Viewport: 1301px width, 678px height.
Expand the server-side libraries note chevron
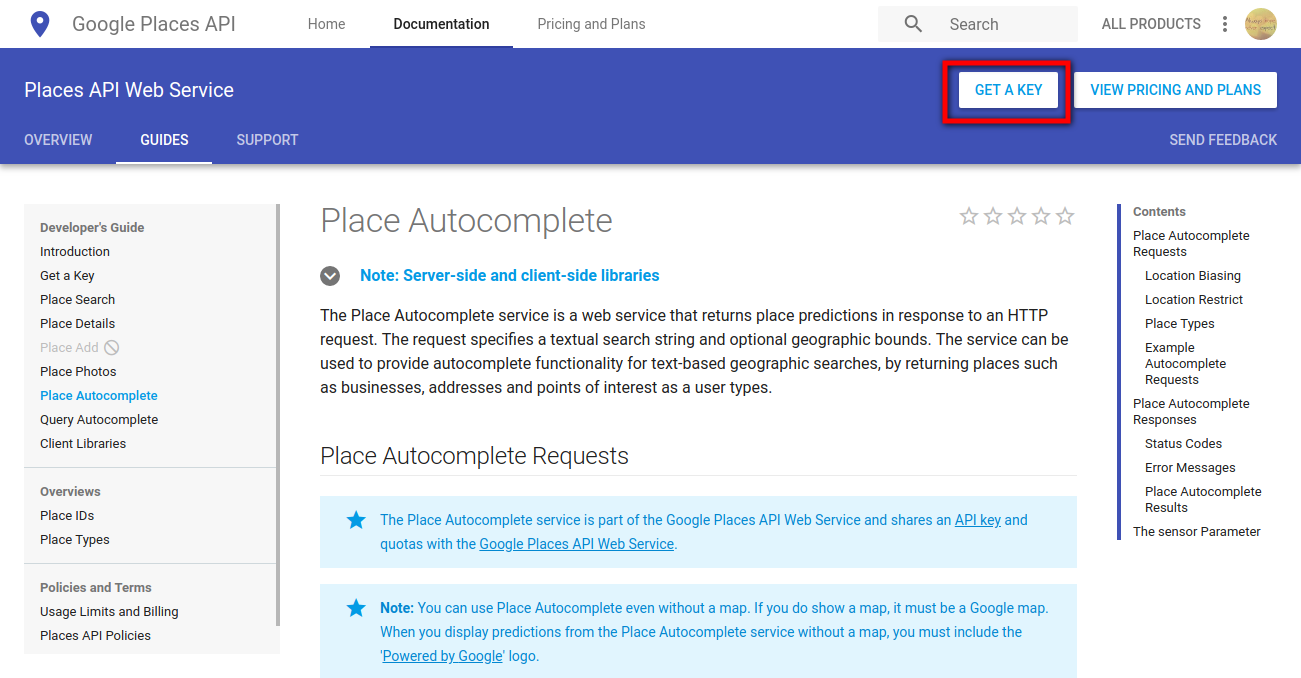pyautogui.click(x=330, y=276)
